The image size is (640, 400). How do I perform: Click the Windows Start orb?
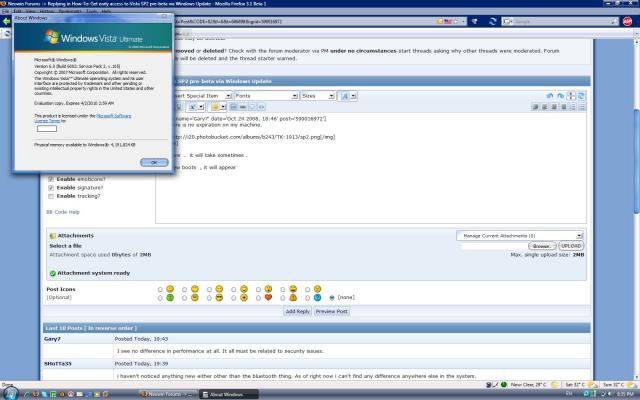[x=11, y=393]
